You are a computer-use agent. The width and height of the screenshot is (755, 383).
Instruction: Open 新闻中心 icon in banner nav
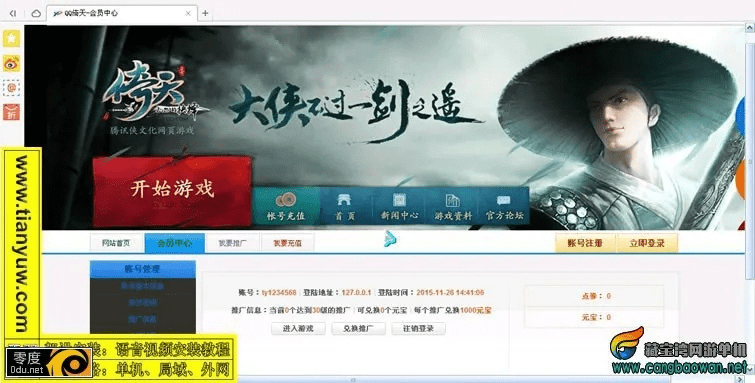(x=399, y=206)
